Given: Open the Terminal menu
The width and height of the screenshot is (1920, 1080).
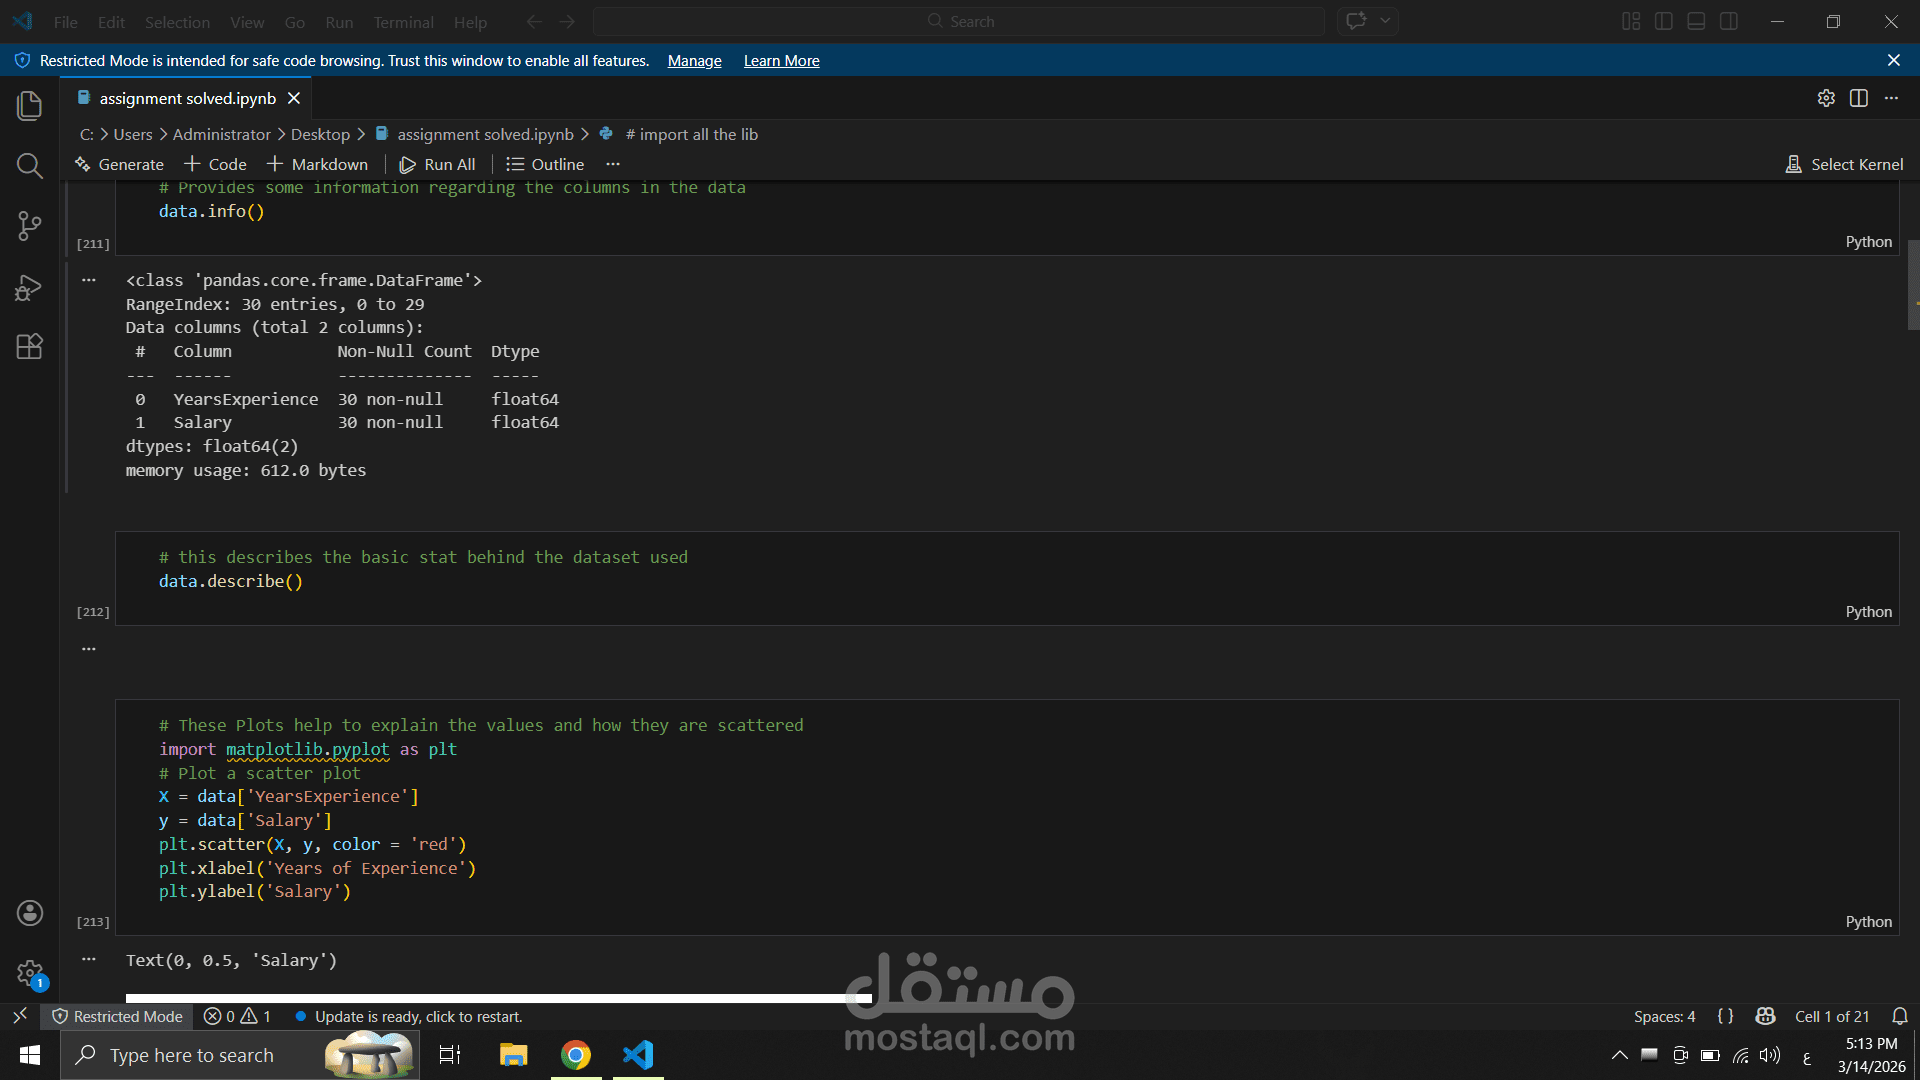Looking at the screenshot, I should (403, 22).
